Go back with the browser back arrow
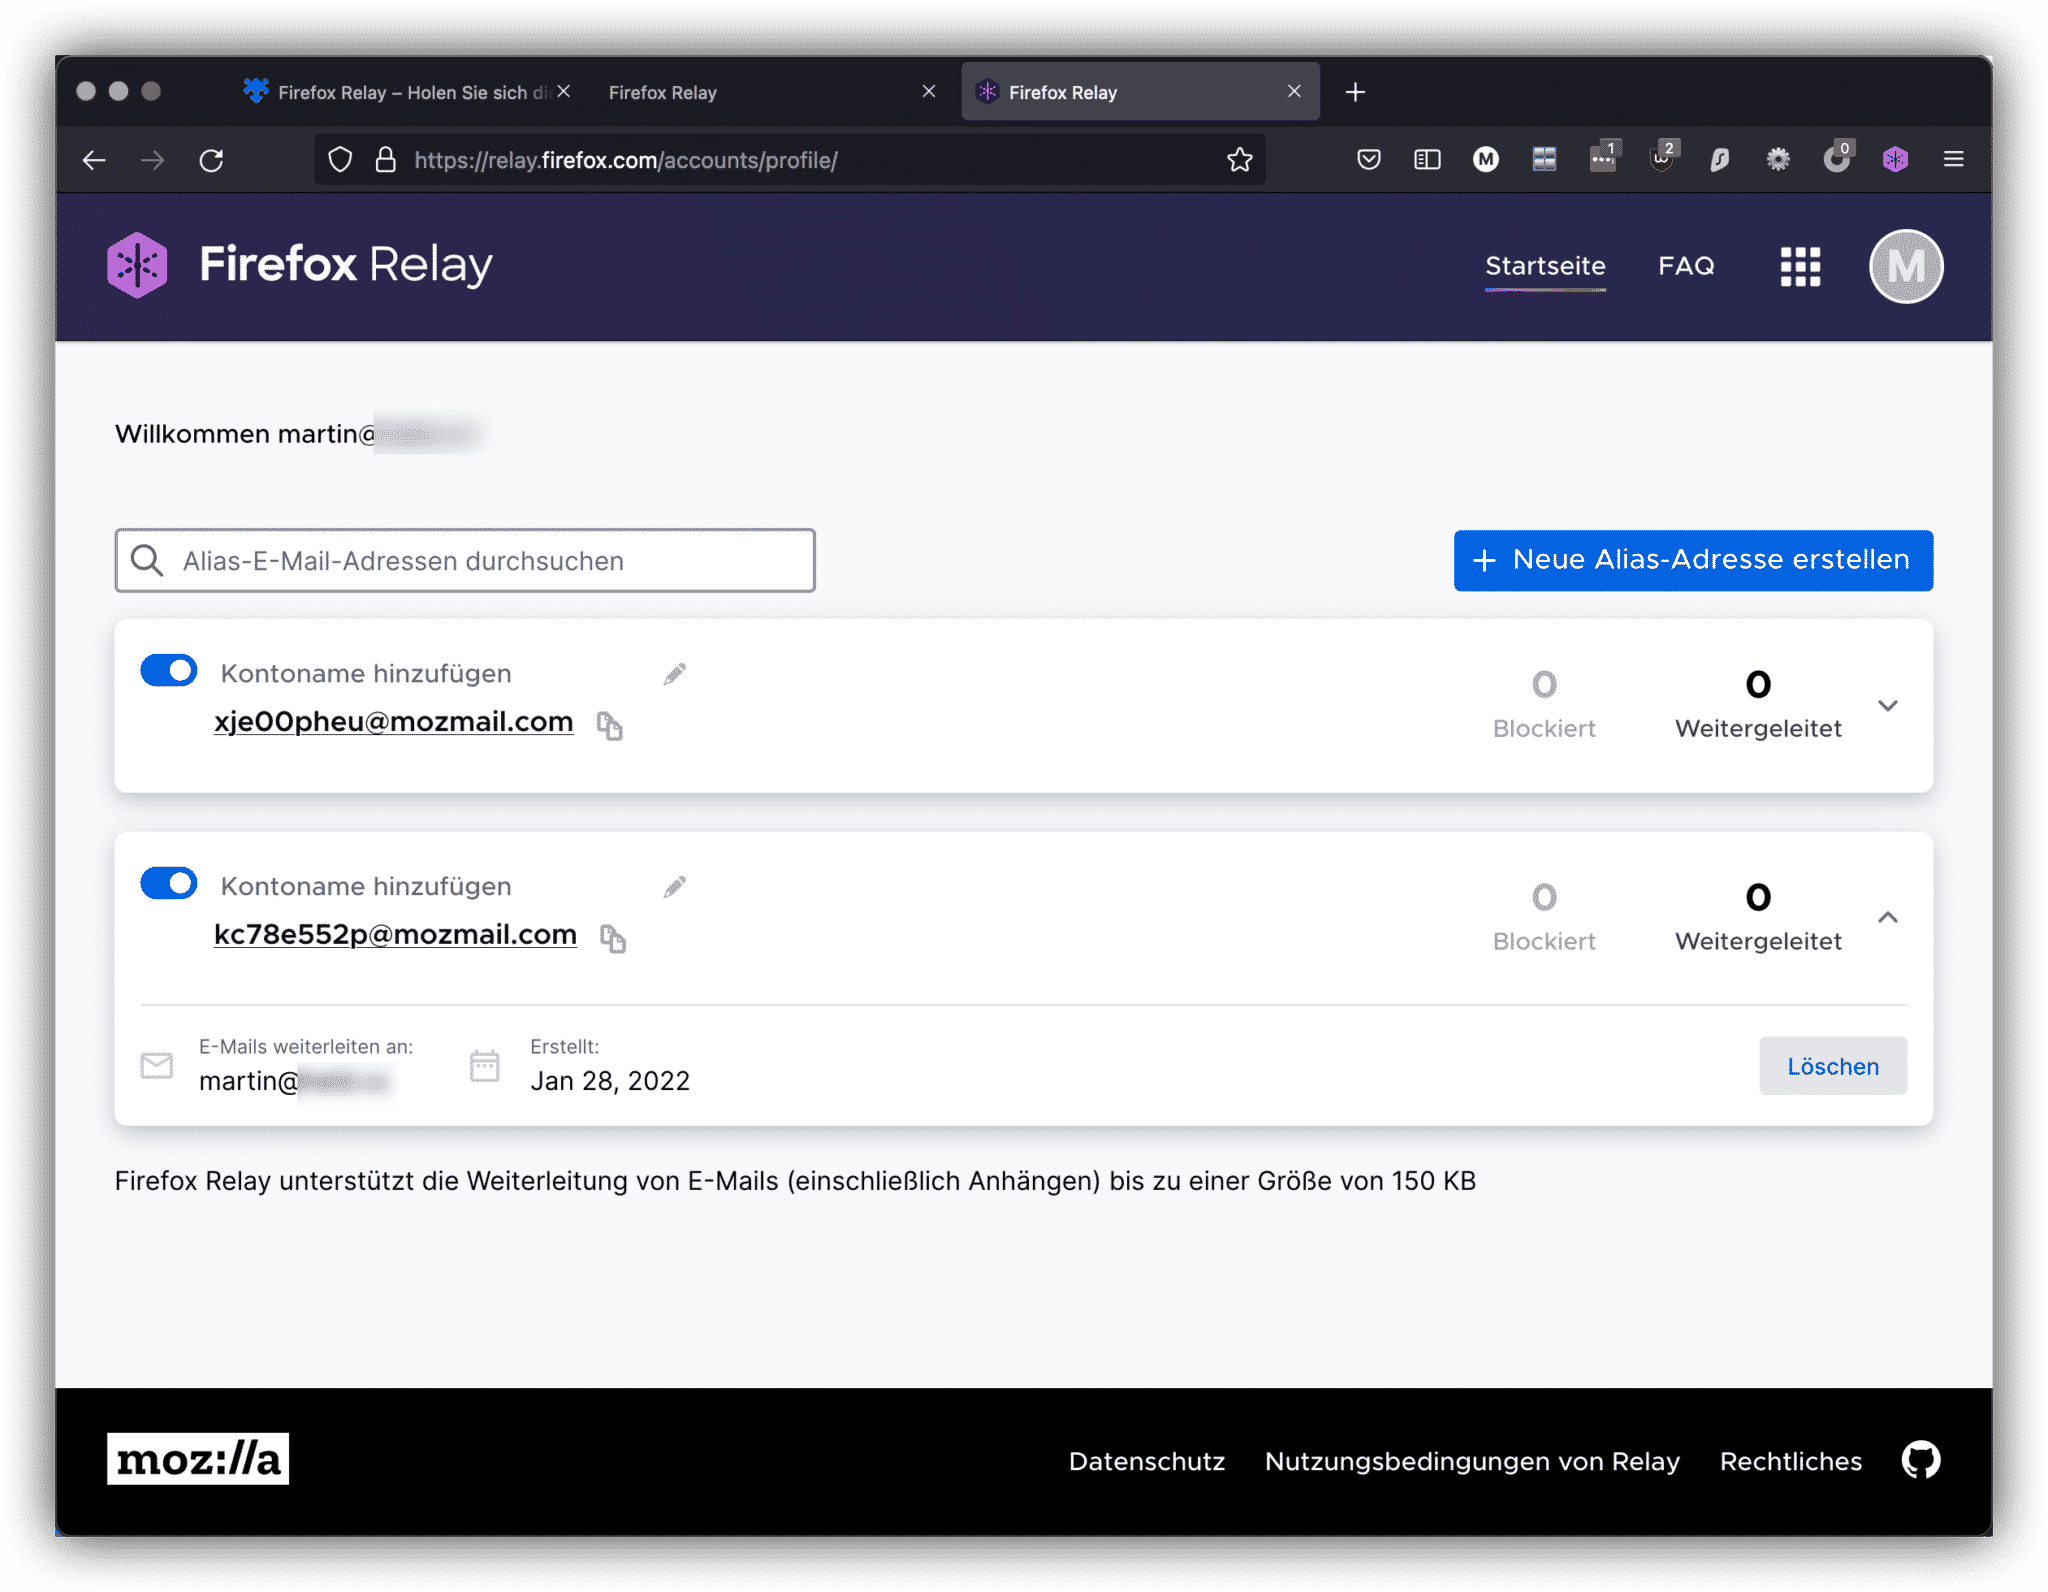The width and height of the screenshot is (2048, 1592). [95, 160]
